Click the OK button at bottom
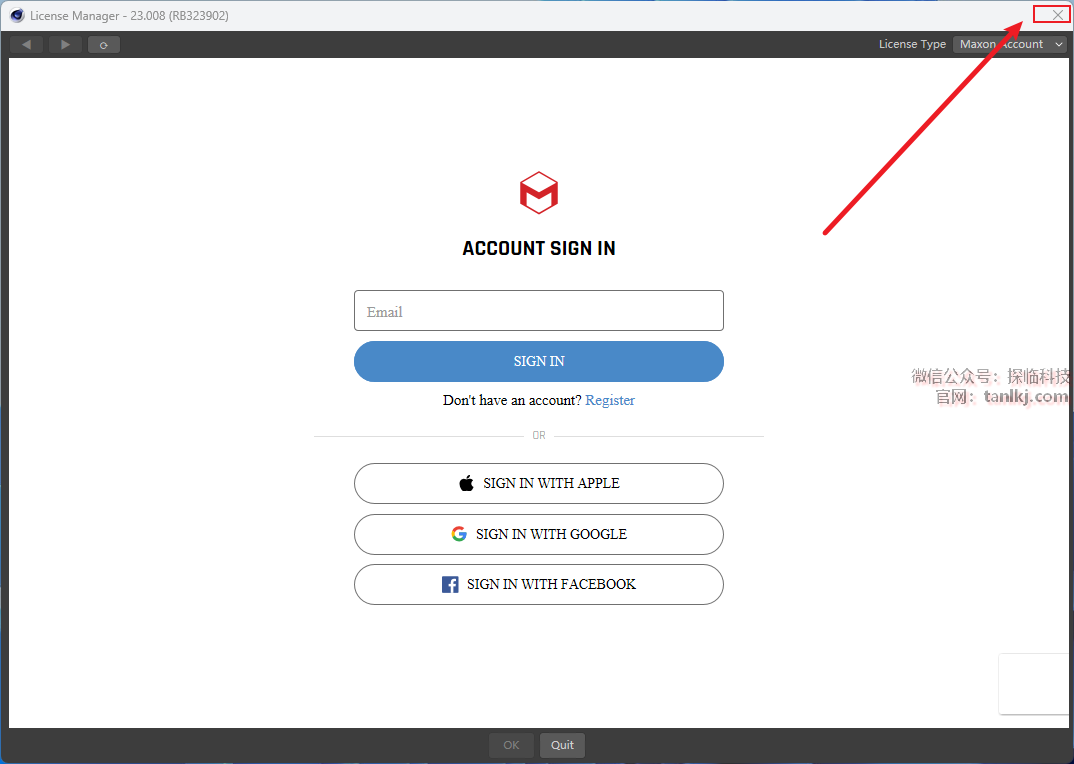 (x=511, y=745)
